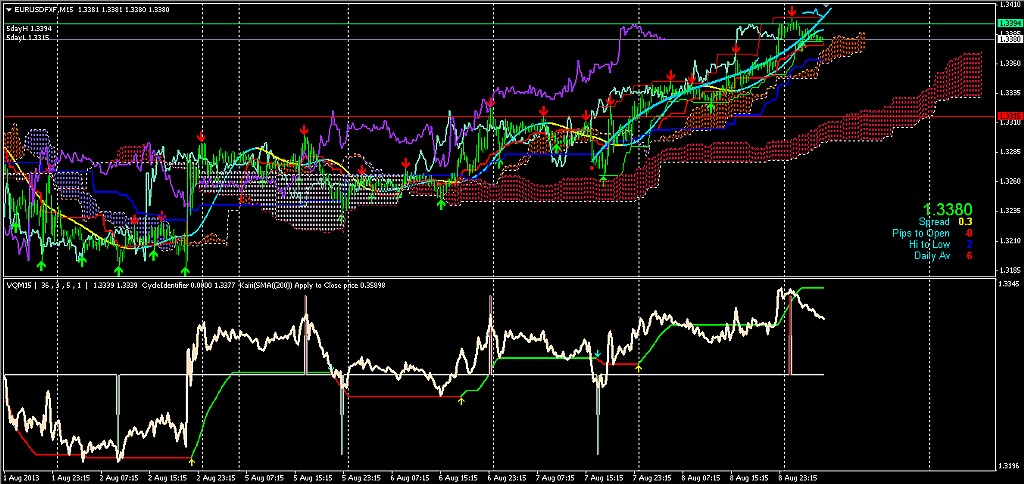Screen dimensions: 1024x484
Task: Click the VQM15 indicator label in subwindow
Action: pyautogui.click(x=18, y=285)
